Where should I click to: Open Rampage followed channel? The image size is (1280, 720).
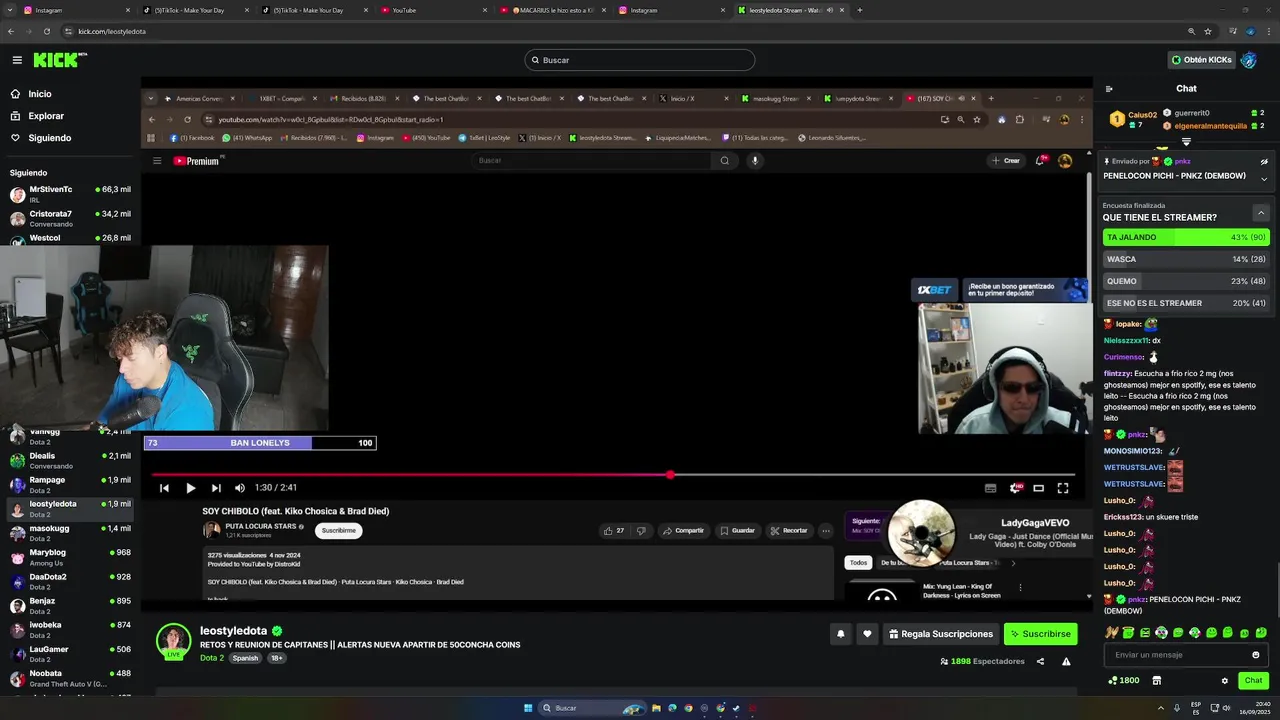70,484
